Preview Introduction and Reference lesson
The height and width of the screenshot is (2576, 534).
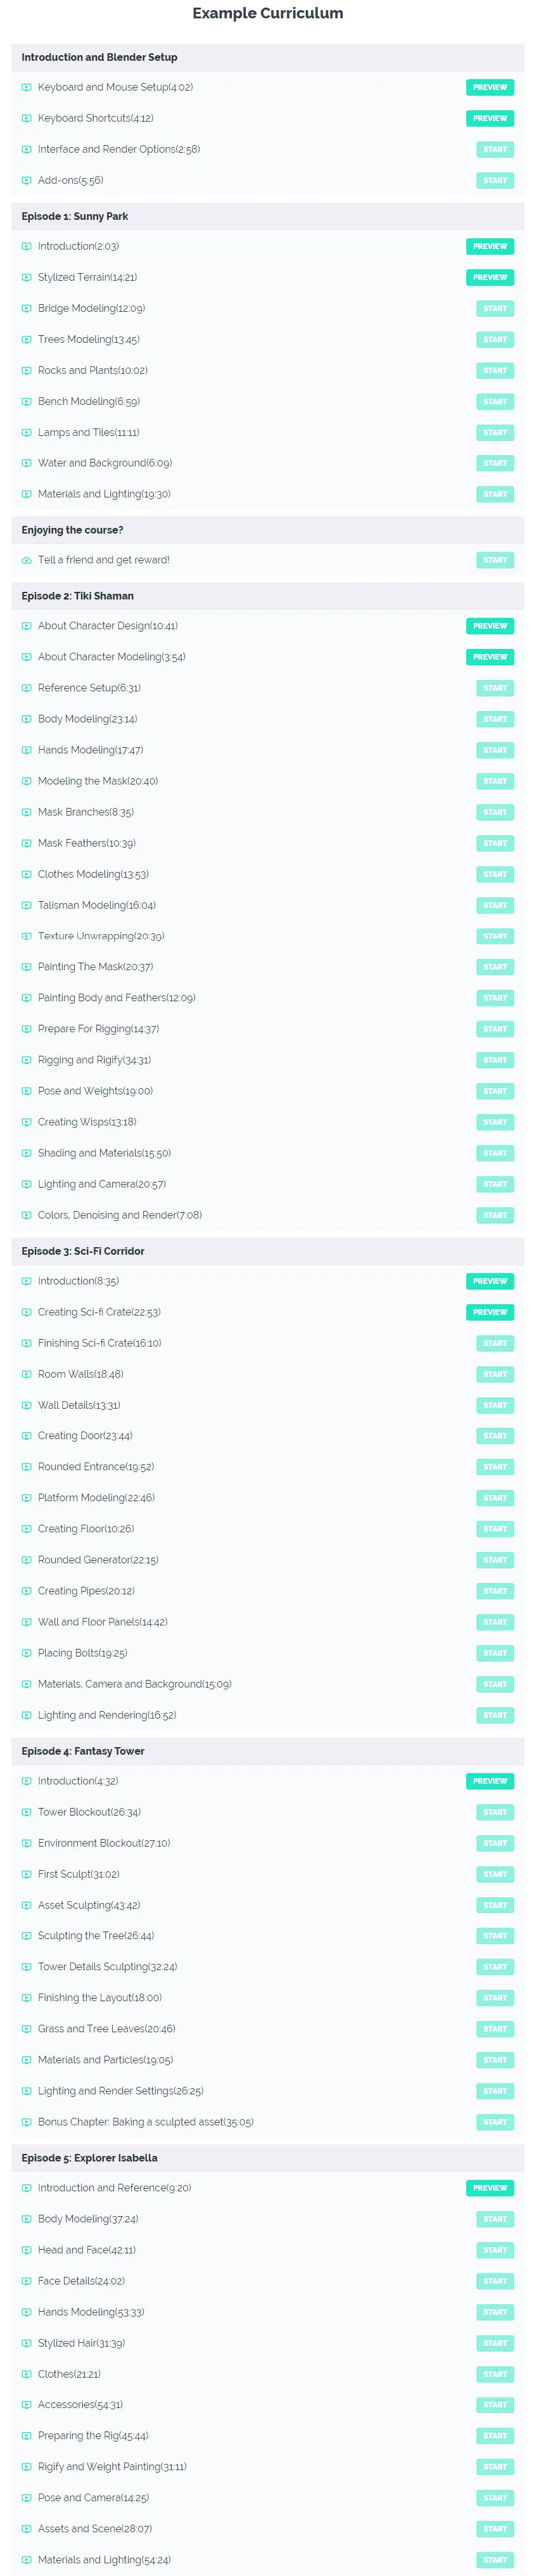490,2188
